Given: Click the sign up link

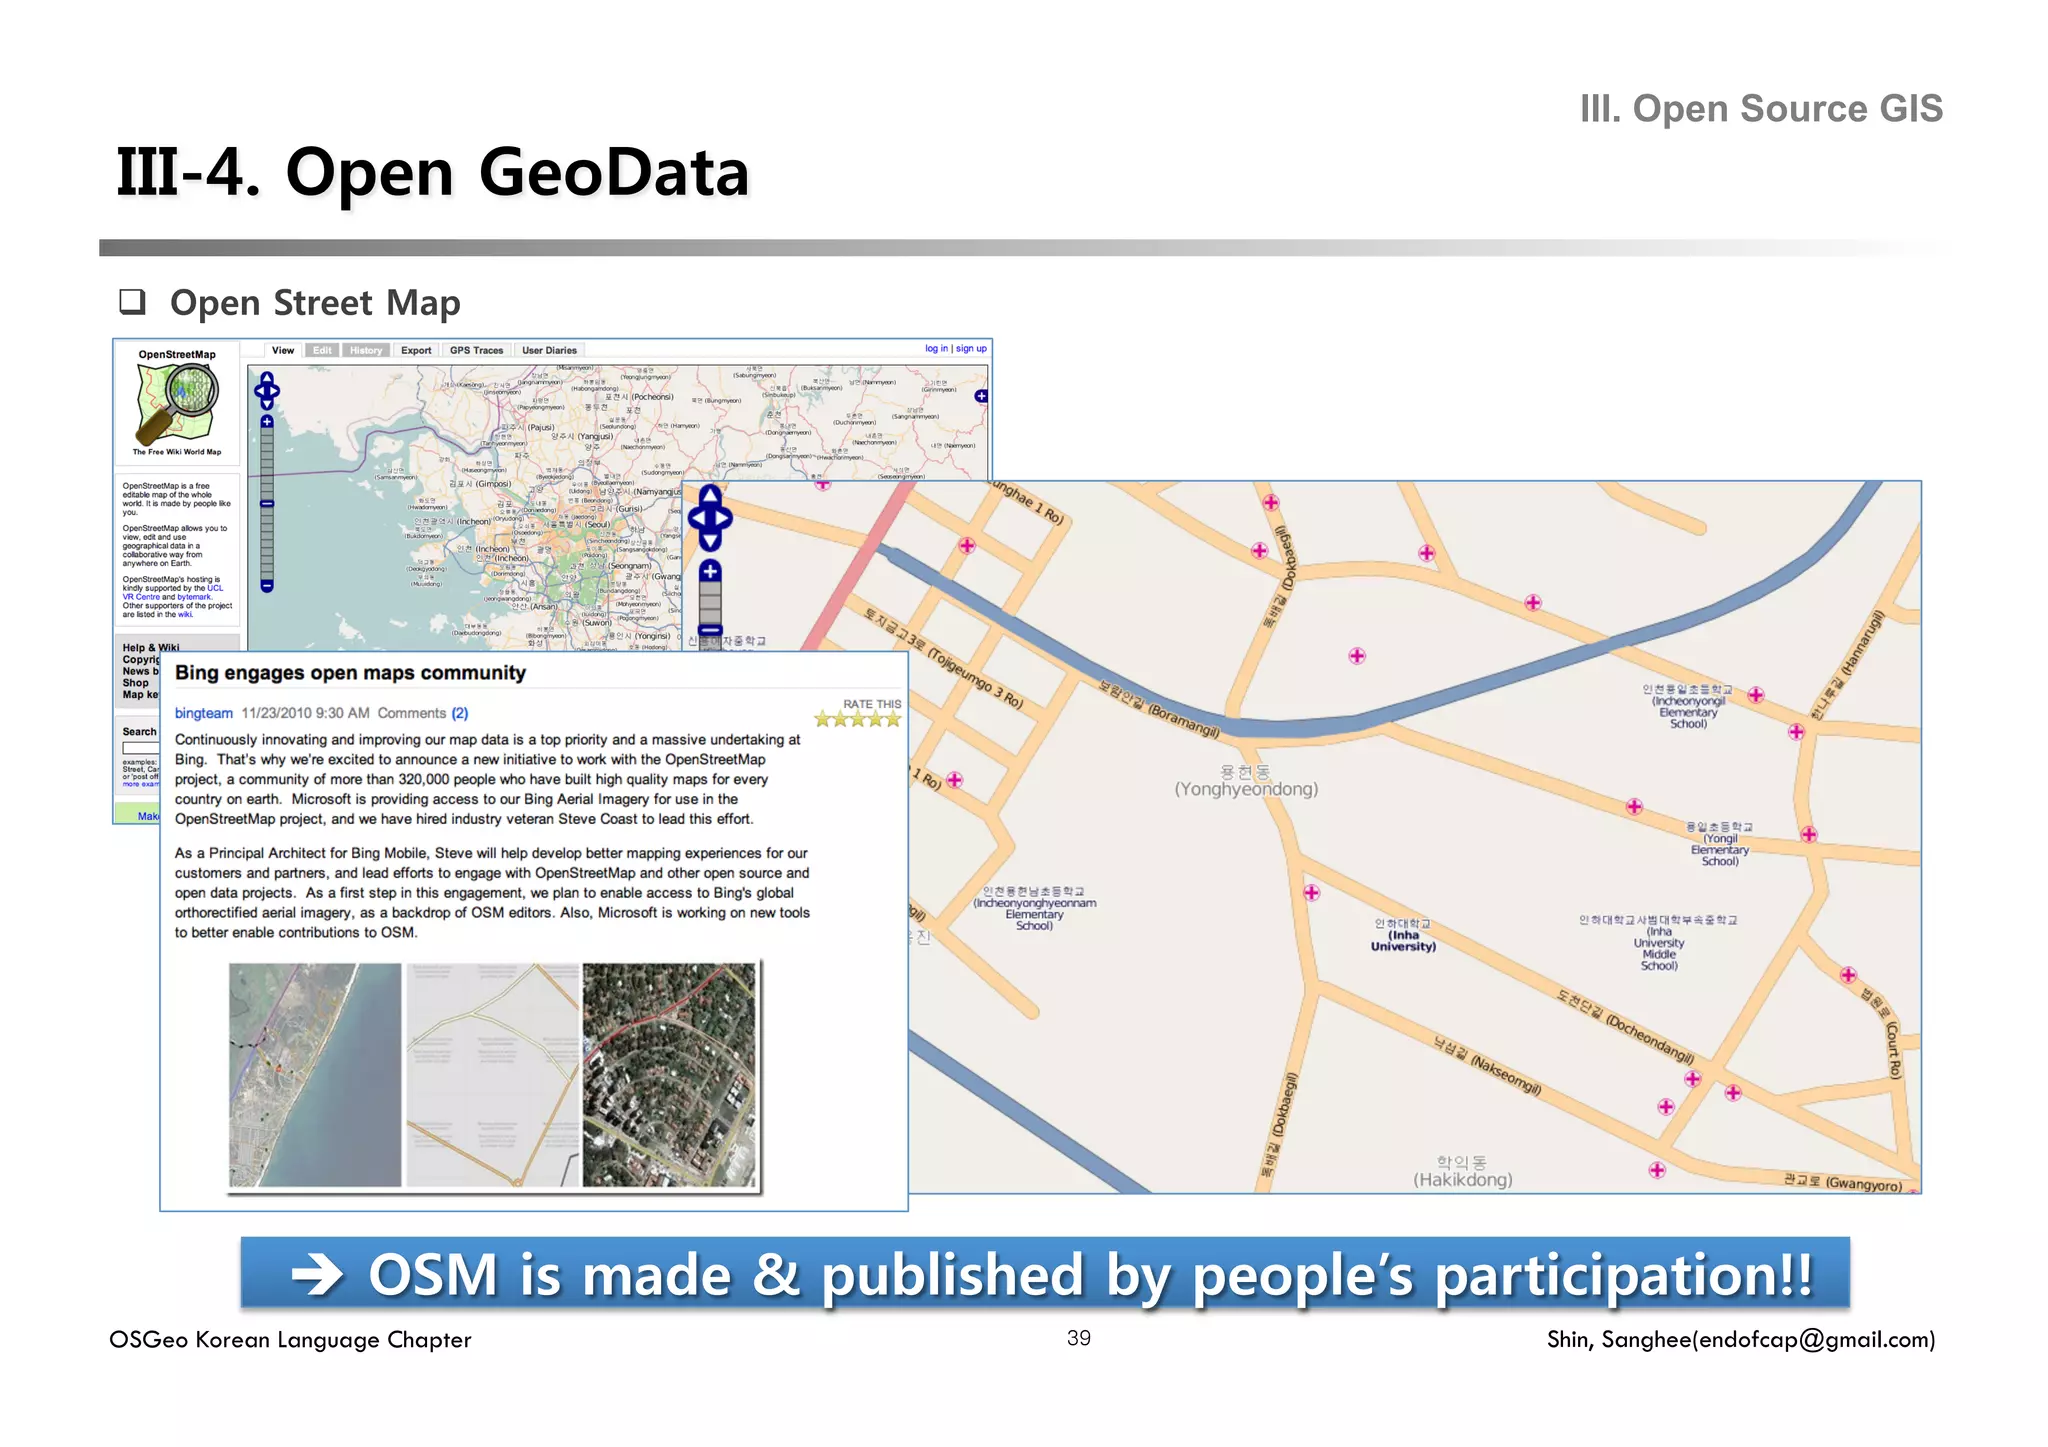Looking at the screenshot, I should click(971, 349).
